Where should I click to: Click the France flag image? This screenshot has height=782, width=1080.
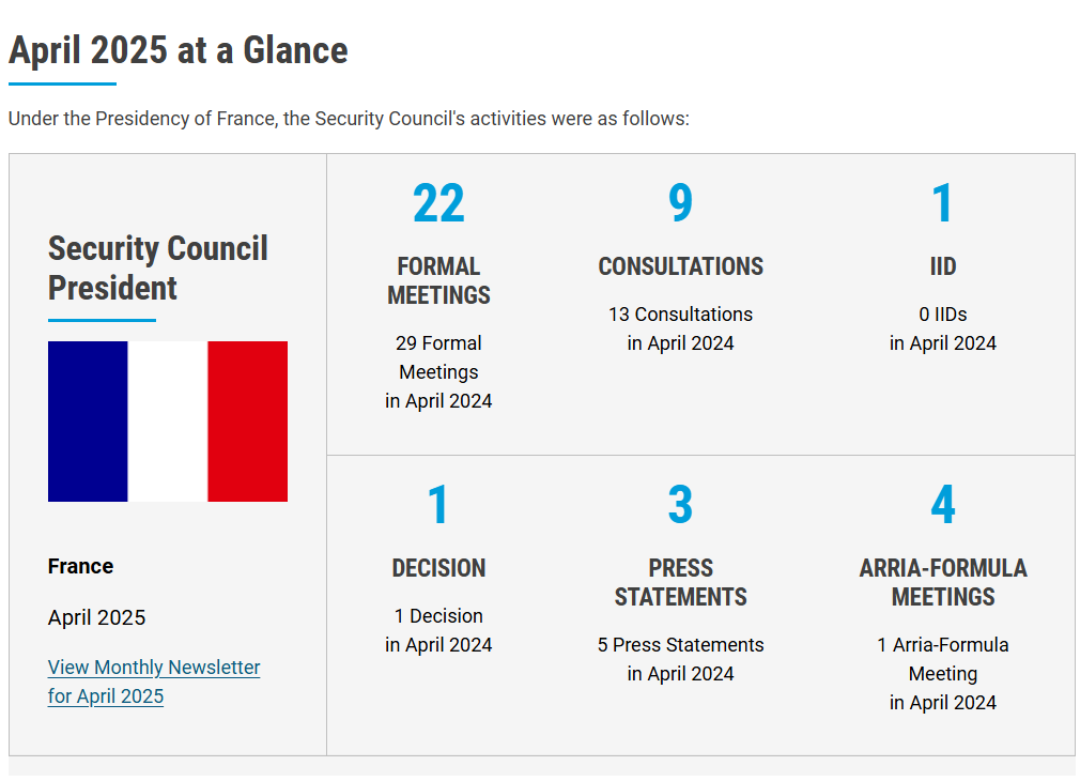[168, 421]
